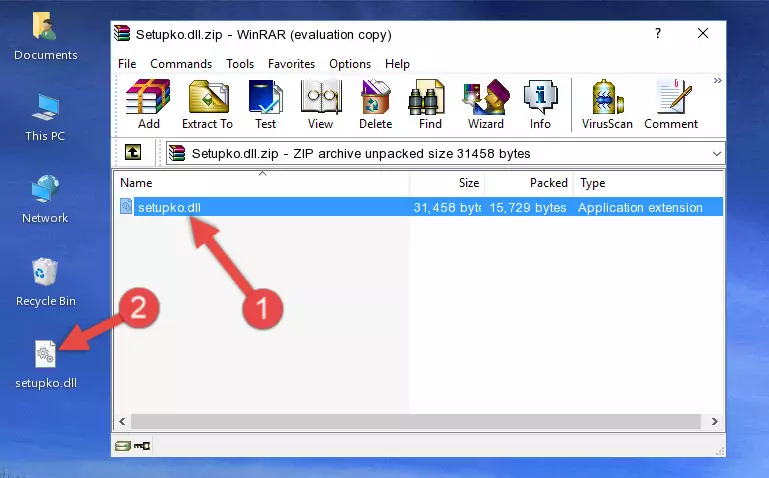Click the horizontal scrollbar right arrow
Viewport: 769px width, 478px height.
pyautogui.click(x=715, y=421)
